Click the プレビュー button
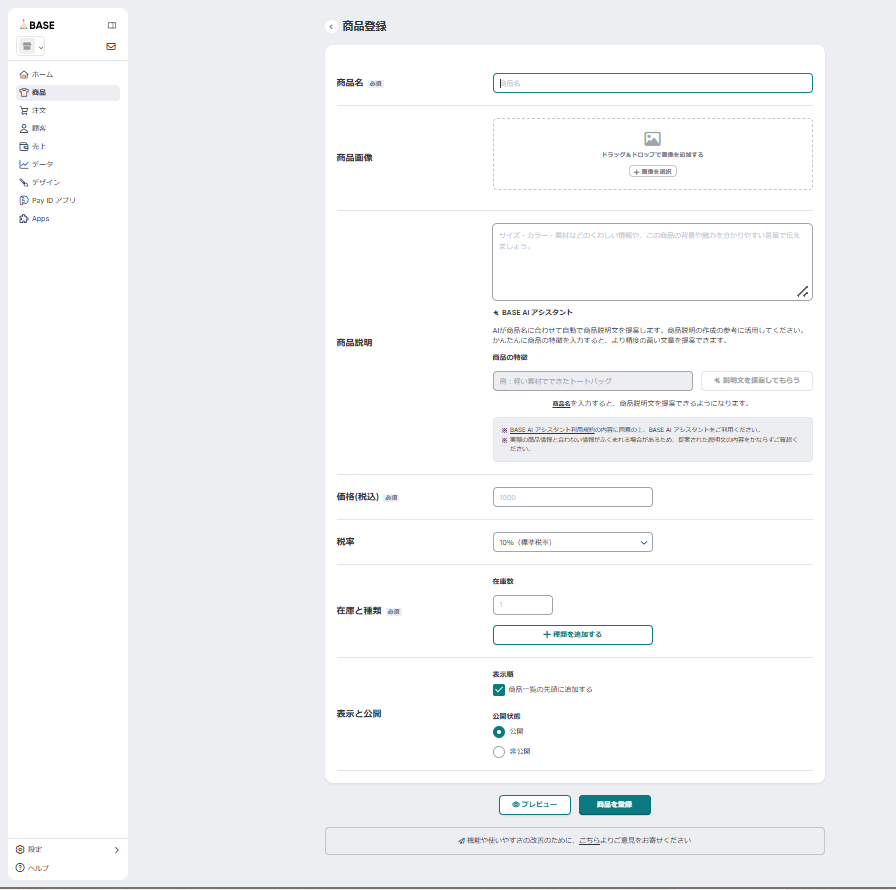This screenshot has height=890, width=896. click(535, 805)
